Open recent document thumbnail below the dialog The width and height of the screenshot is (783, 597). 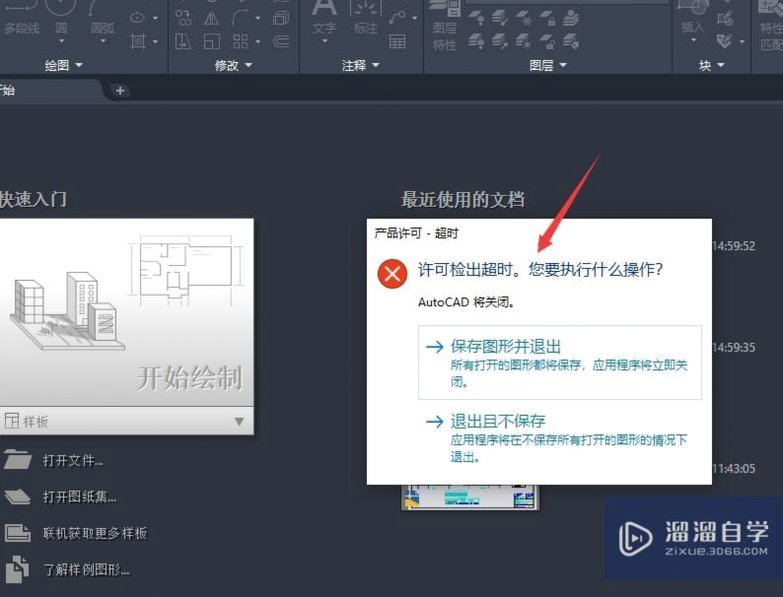pos(470,497)
